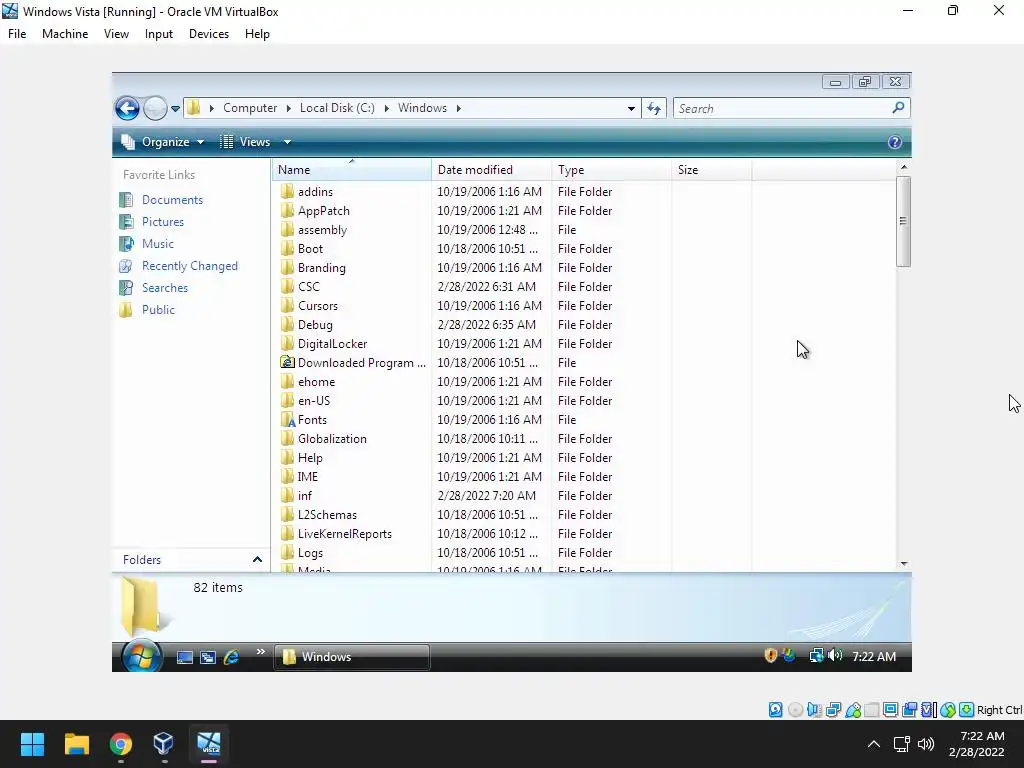Open Public favorite link
This screenshot has width=1024, height=768.
pos(158,310)
